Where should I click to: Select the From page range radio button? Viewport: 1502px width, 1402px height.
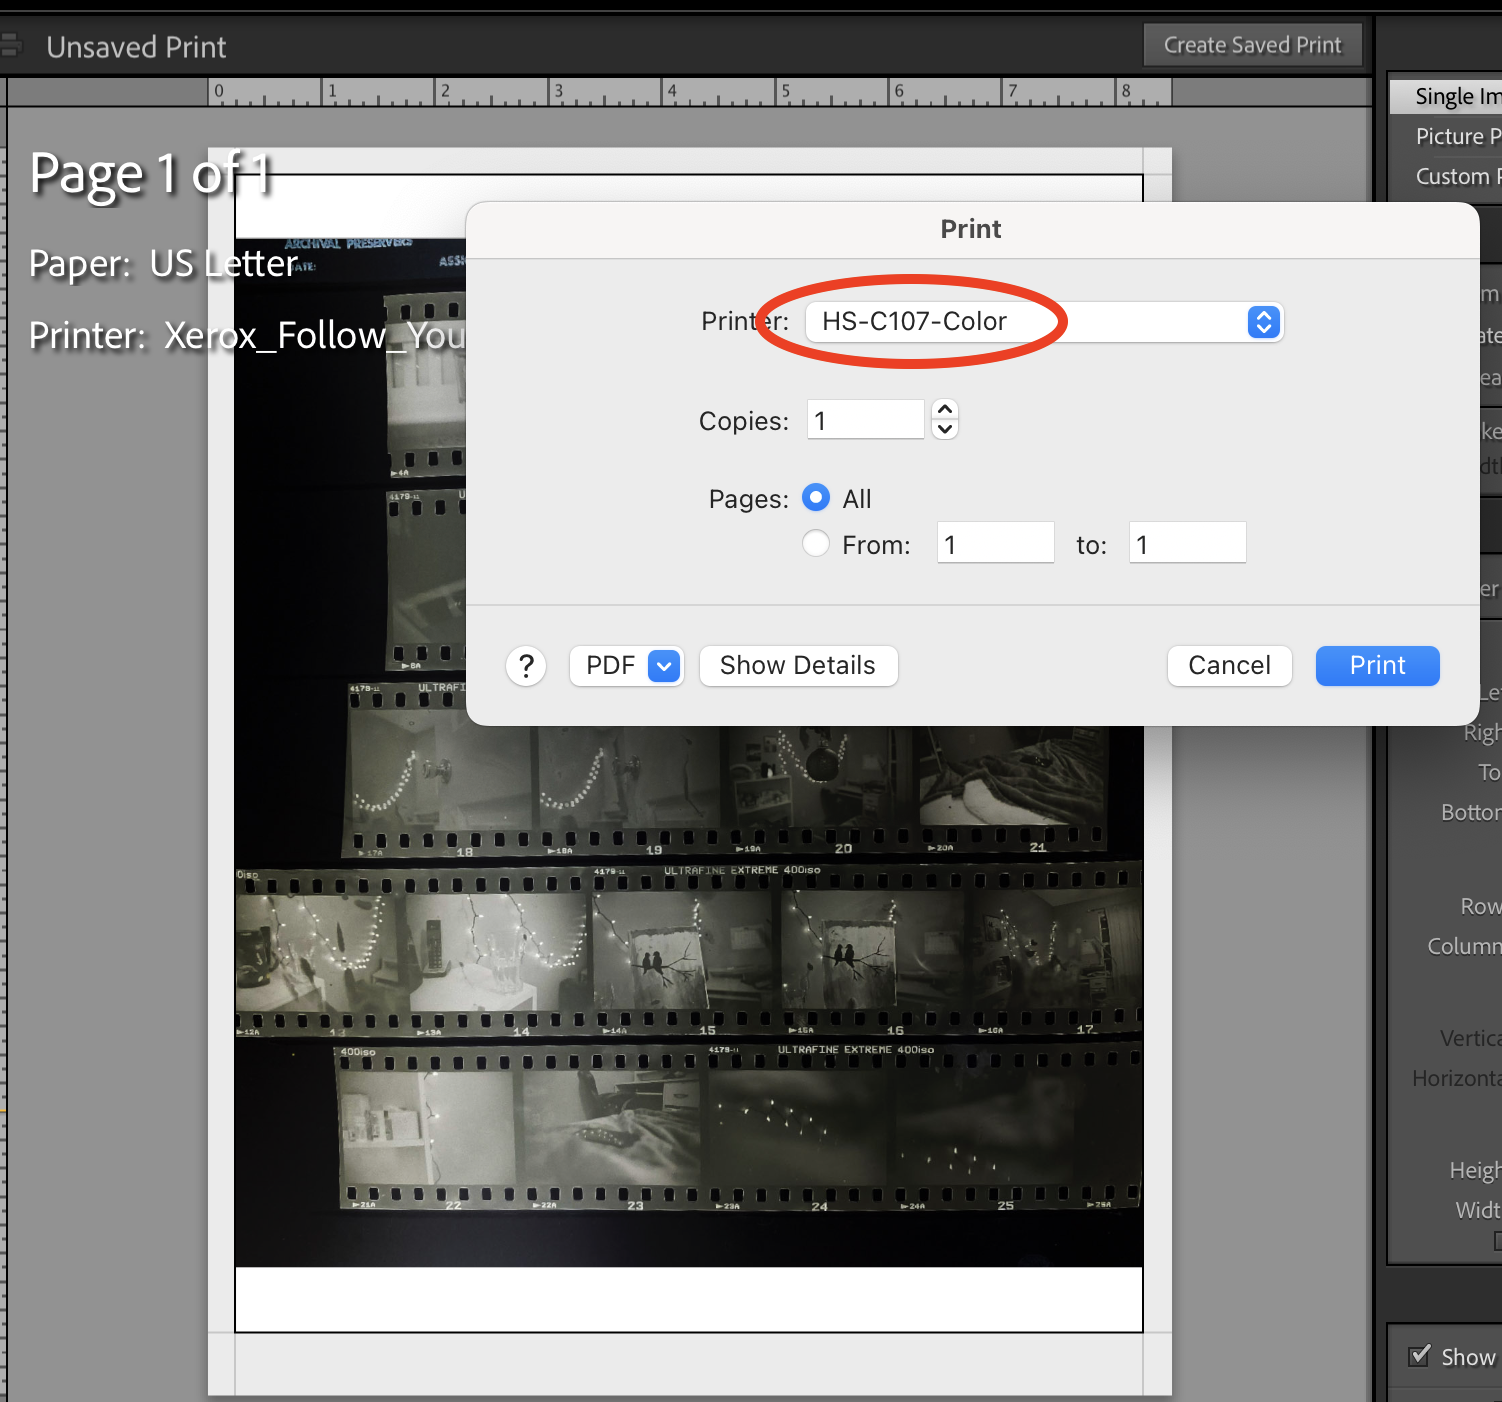click(x=816, y=543)
